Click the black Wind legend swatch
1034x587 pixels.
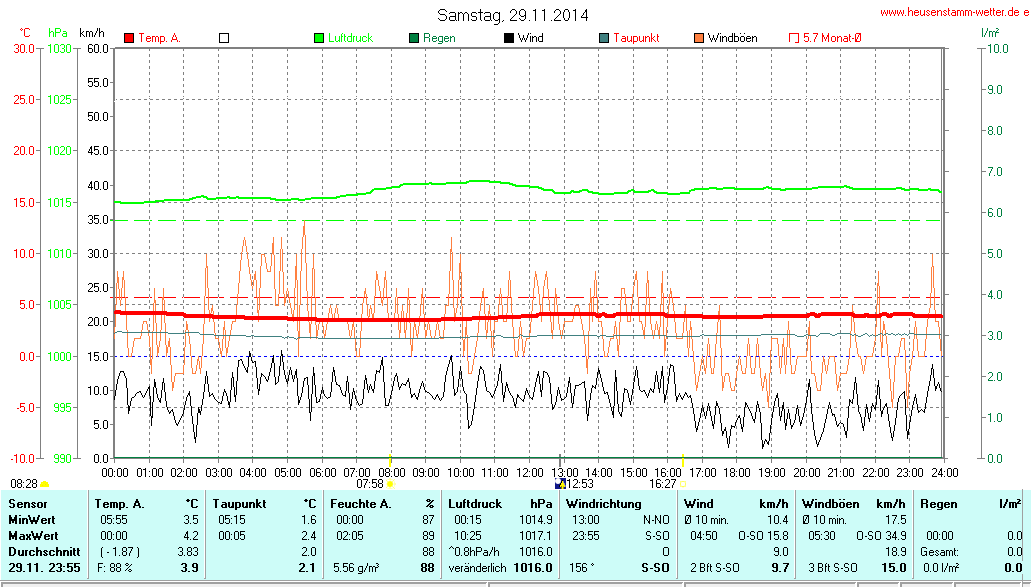(509, 38)
